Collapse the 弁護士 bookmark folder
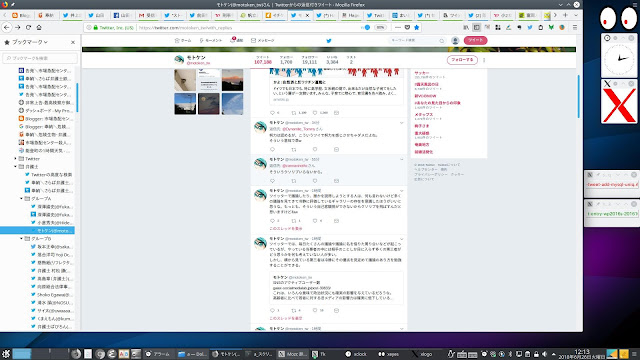The image size is (640, 360). [x=16, y=167]
